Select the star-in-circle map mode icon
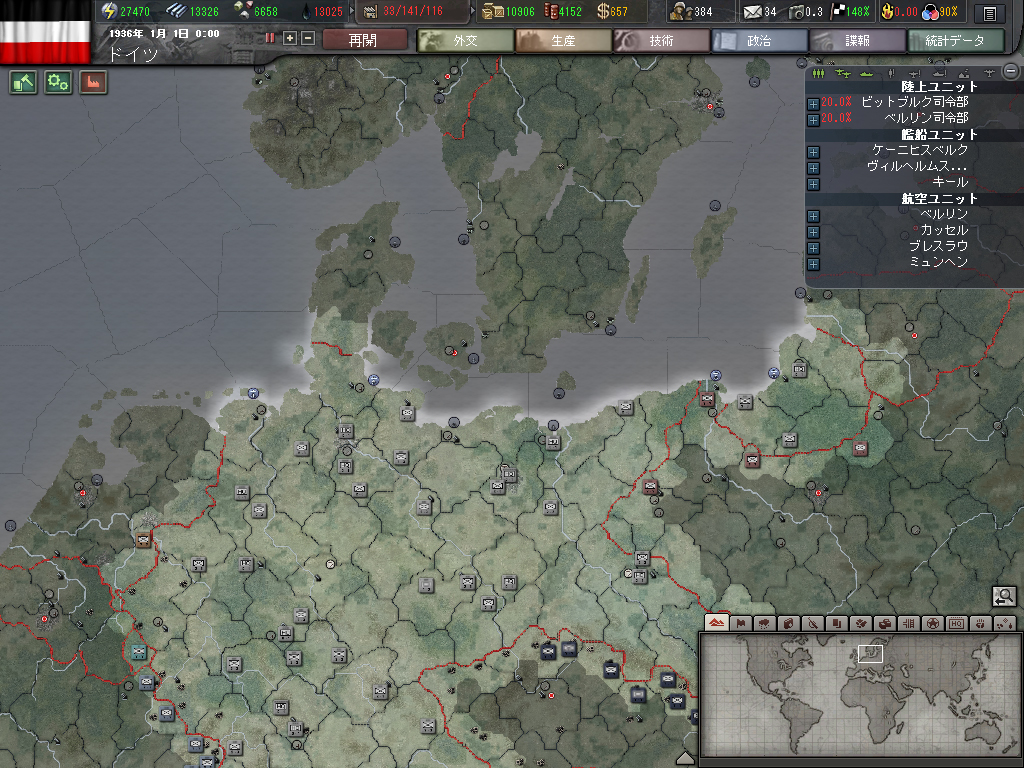Image resolution: width=1024 pixels, height=768 pixels. click(x=933, y=623)
